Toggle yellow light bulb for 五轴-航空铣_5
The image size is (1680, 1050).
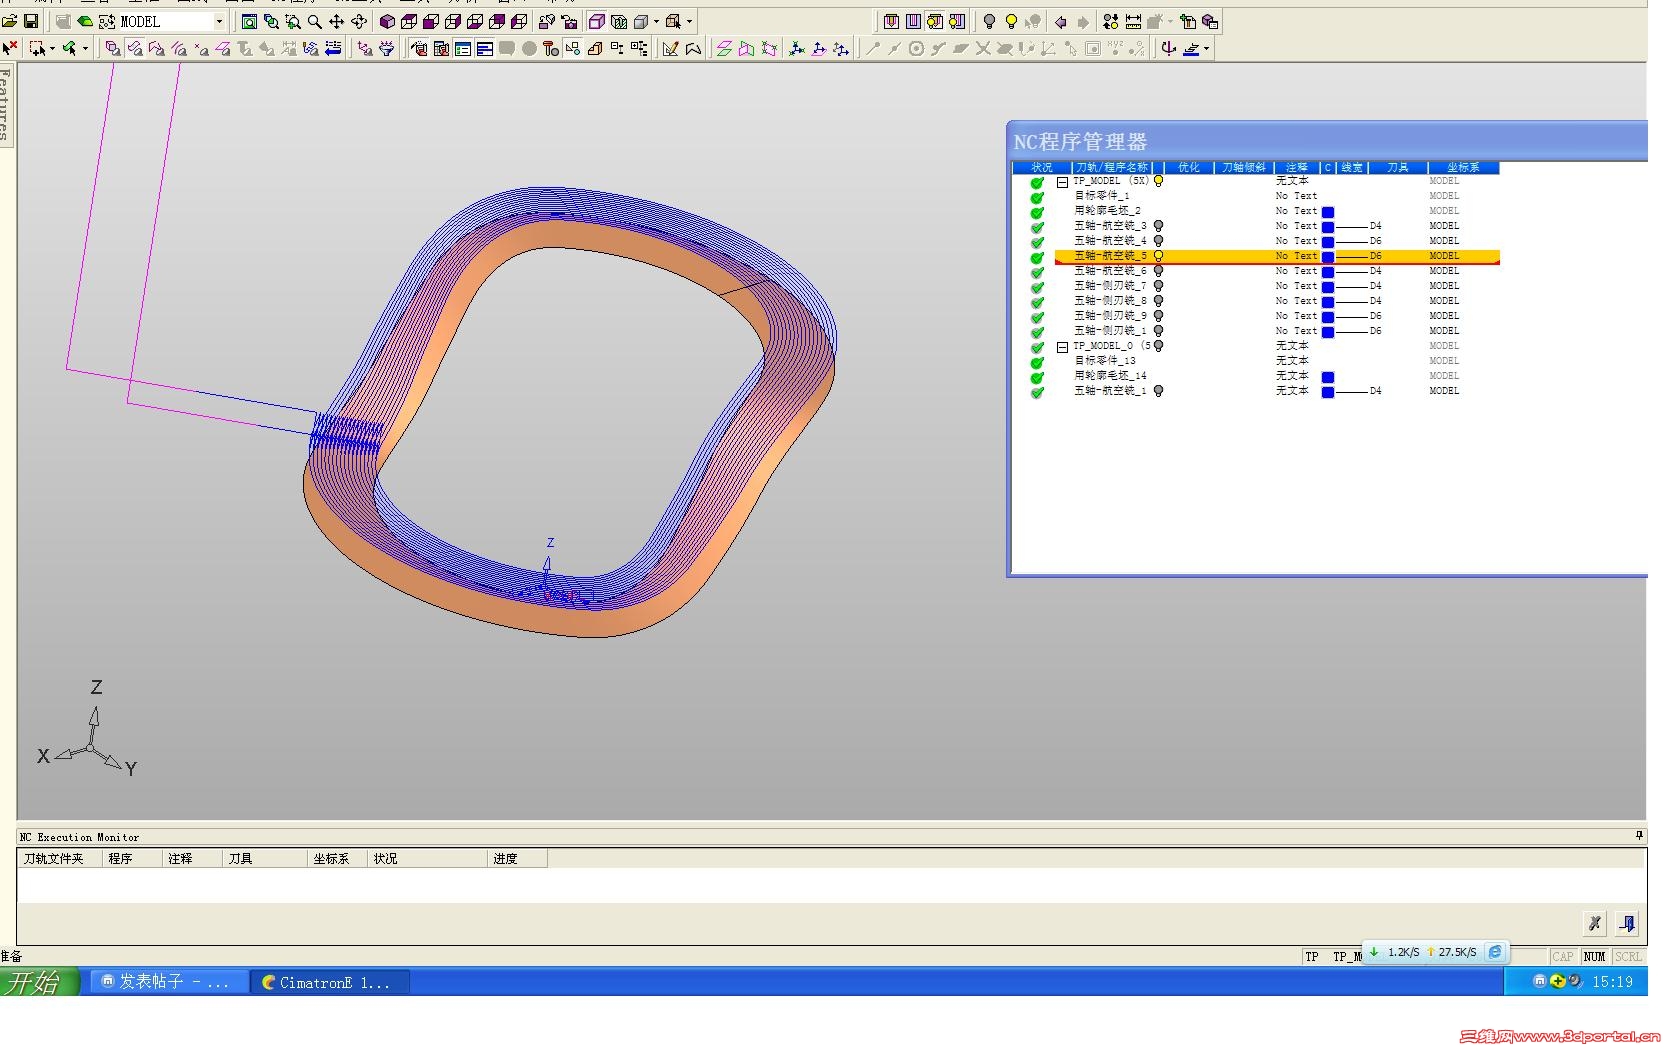pos(1158,256)
